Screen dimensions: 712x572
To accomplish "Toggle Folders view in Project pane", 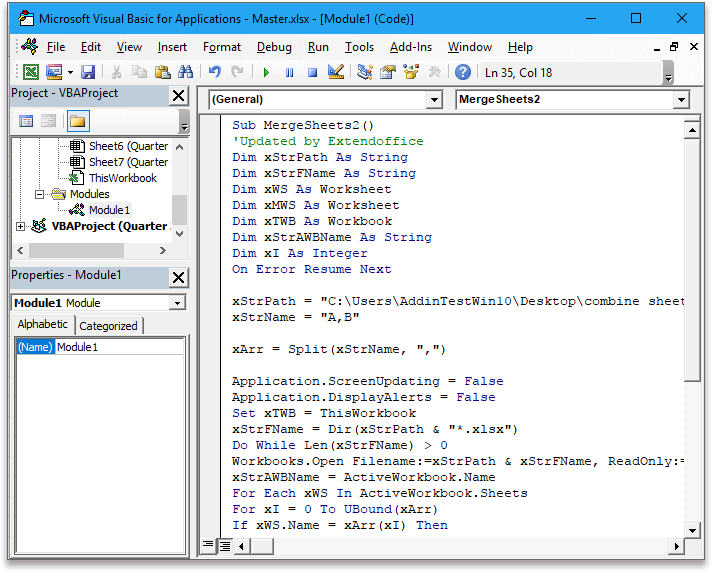I will tap(77, 121).
